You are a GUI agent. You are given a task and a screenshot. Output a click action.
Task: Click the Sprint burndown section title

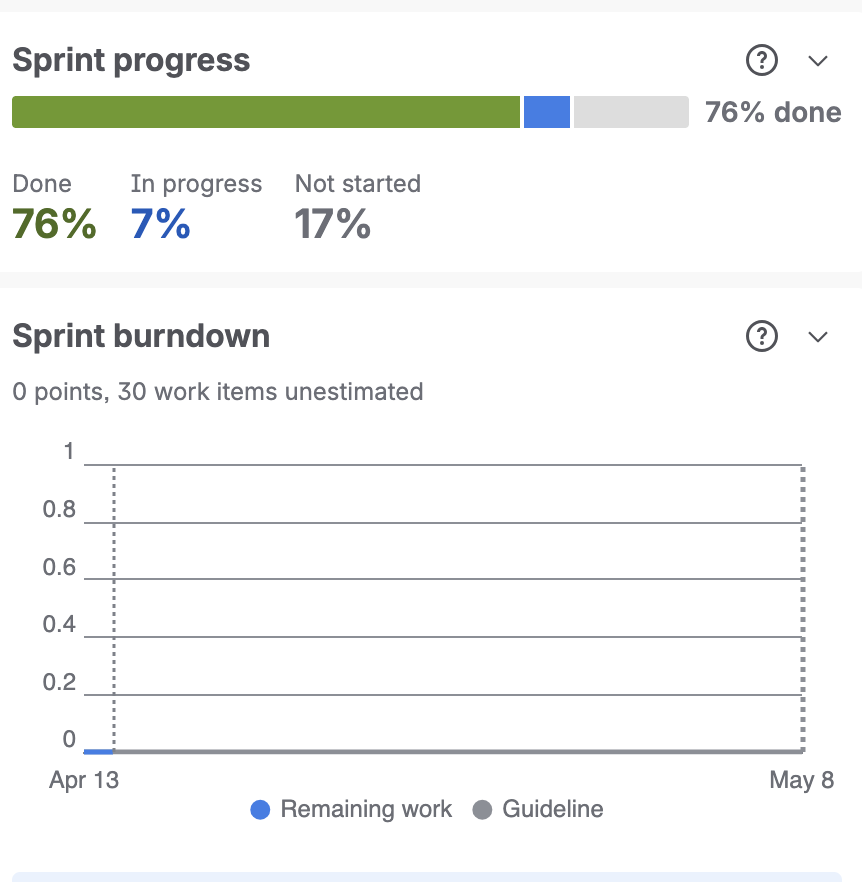point(140,336)
